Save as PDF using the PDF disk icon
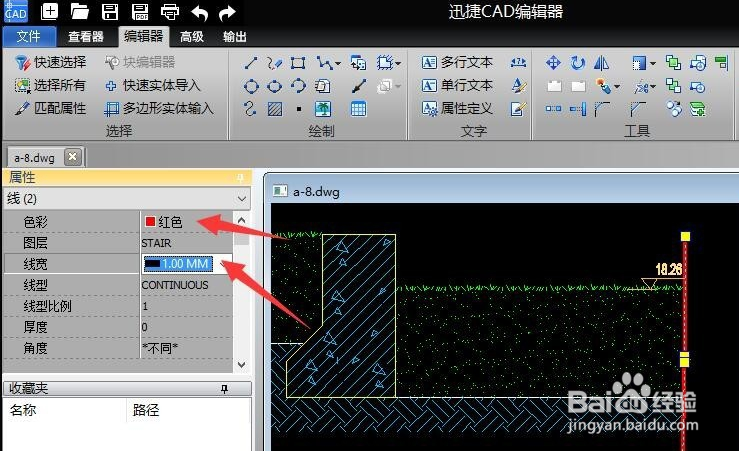This screenshot has width=739, height=451. (140, 11)
